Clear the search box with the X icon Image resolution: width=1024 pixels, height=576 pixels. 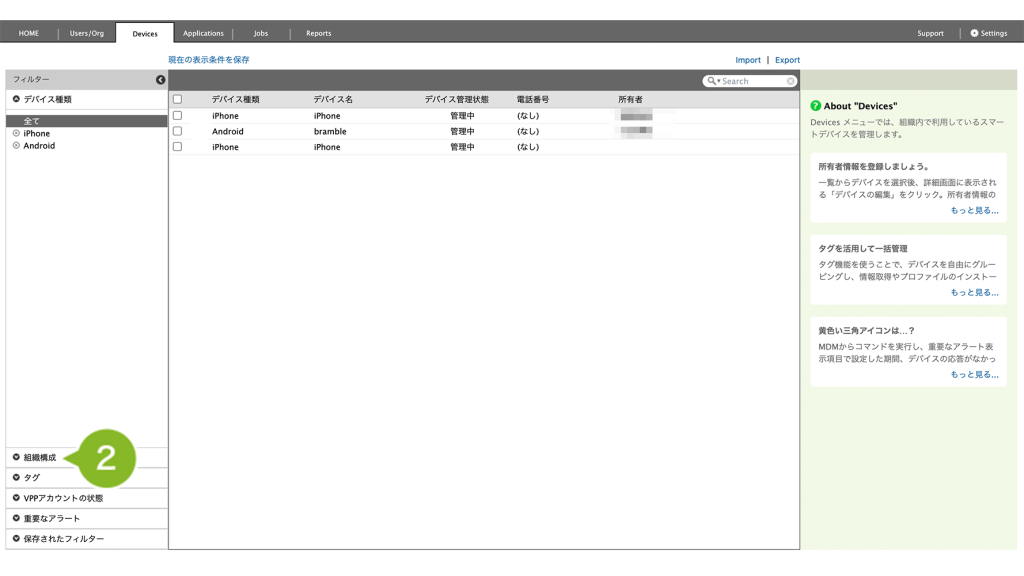click(x=791, y=81)
